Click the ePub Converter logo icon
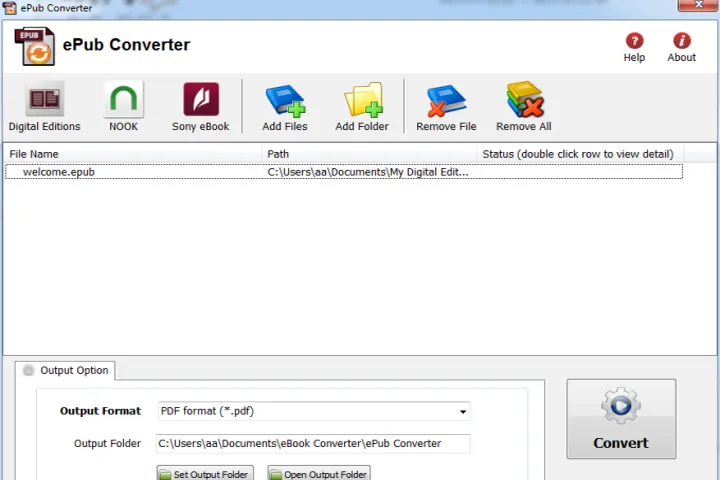 tap(35, 46)
